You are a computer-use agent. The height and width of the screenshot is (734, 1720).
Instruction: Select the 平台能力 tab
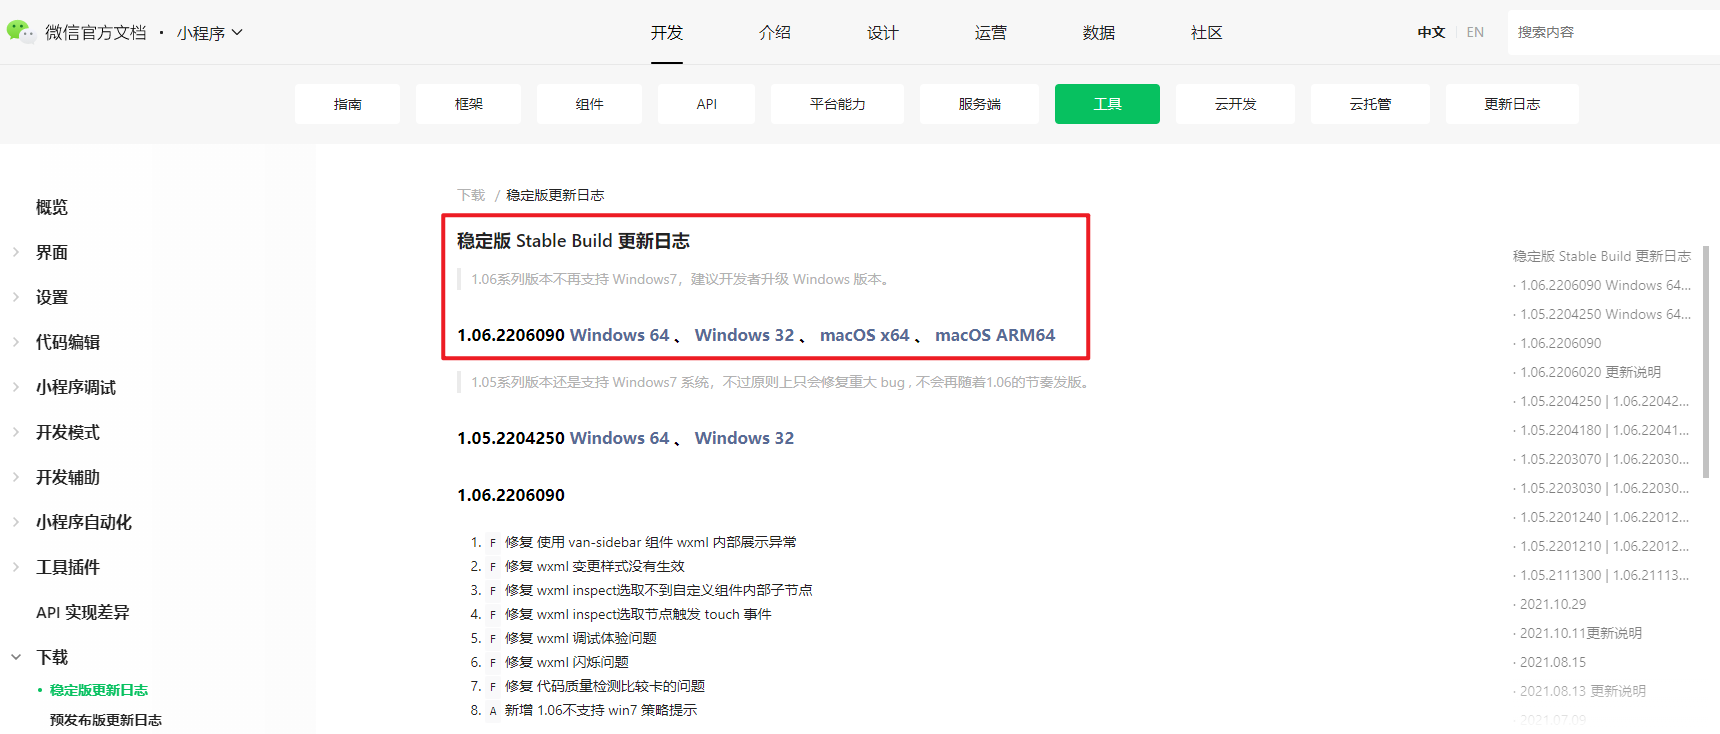pos(837,104)
